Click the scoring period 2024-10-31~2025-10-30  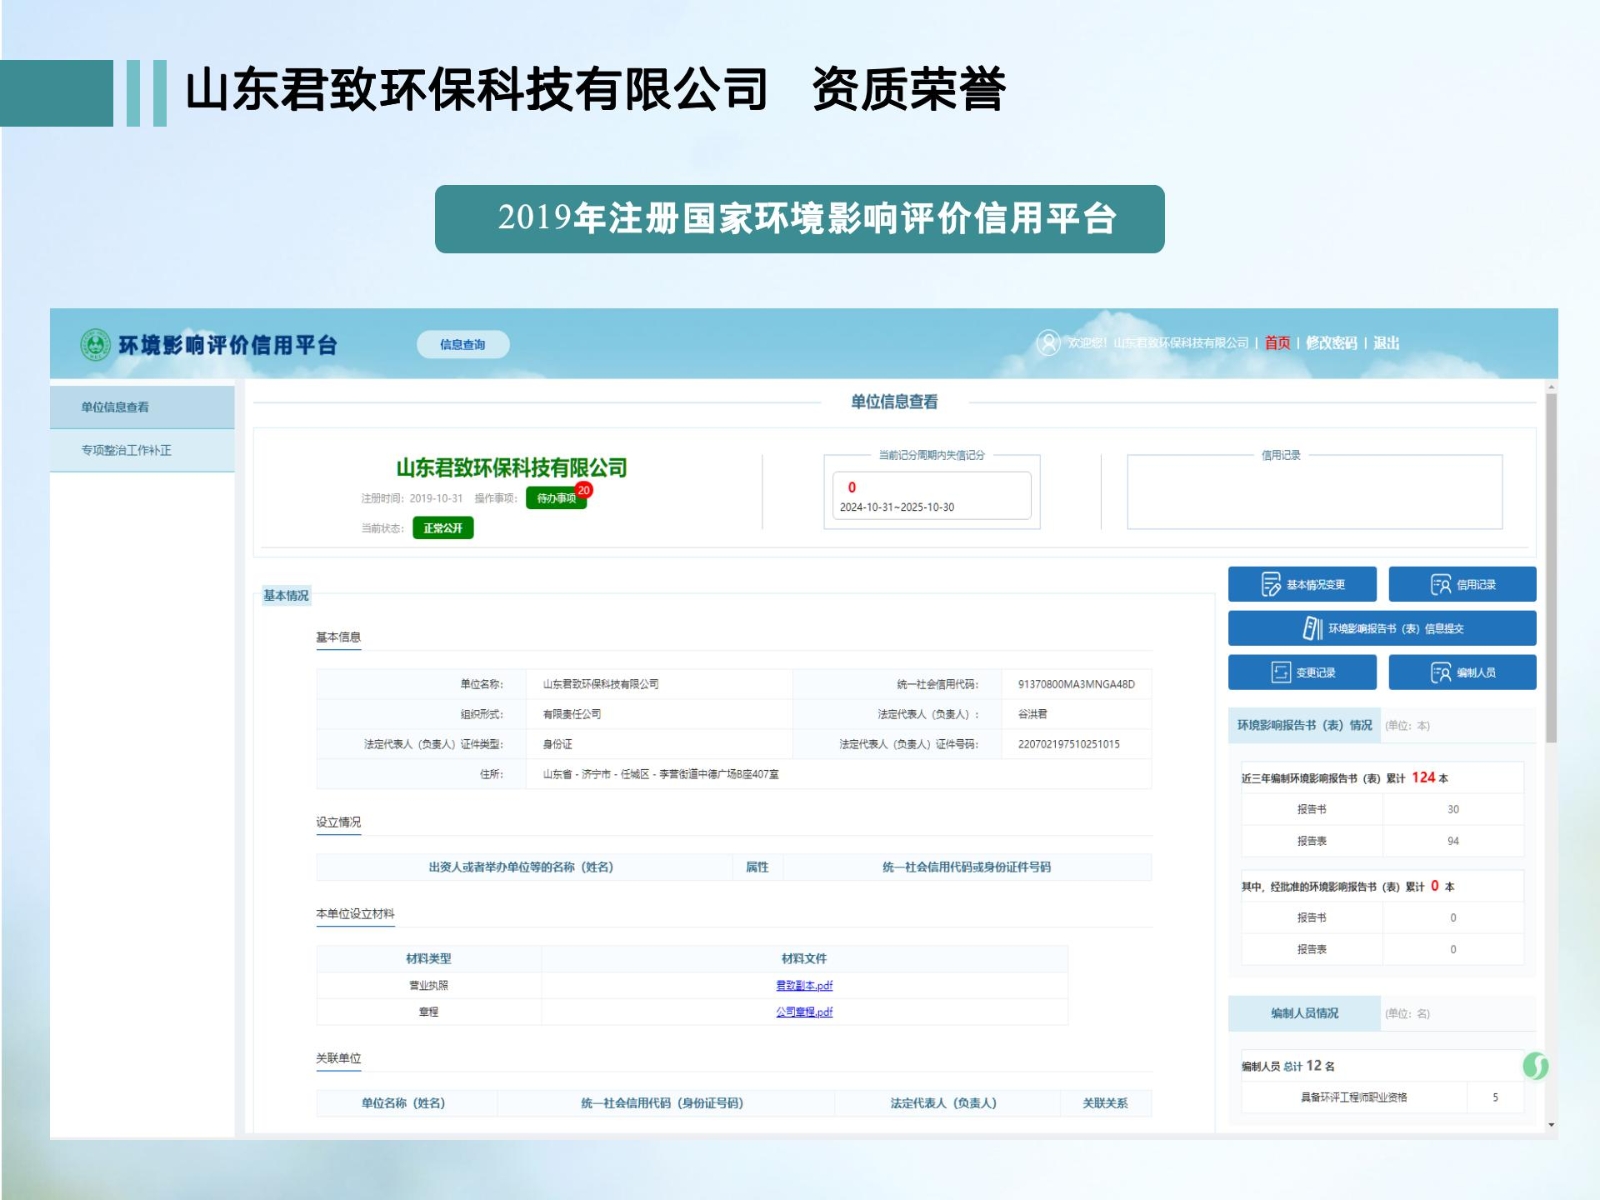click(x=897, y=507)
